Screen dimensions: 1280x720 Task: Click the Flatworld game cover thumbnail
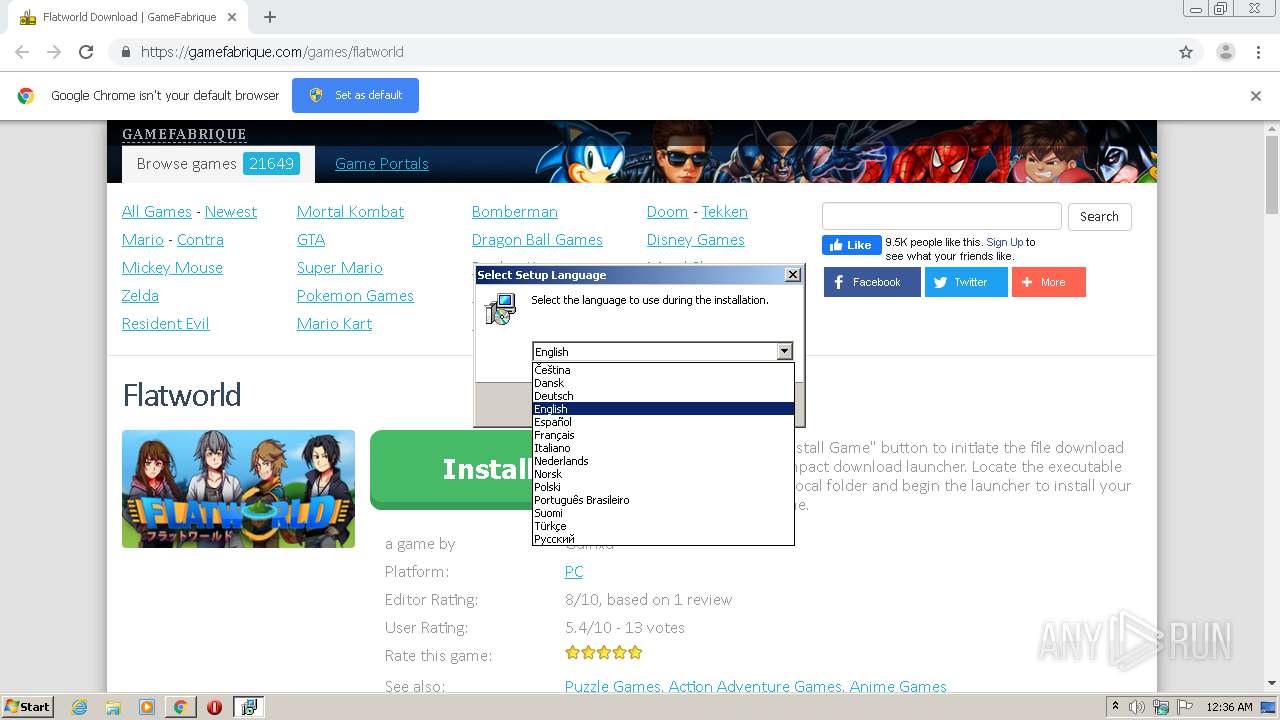coord(238,489)
